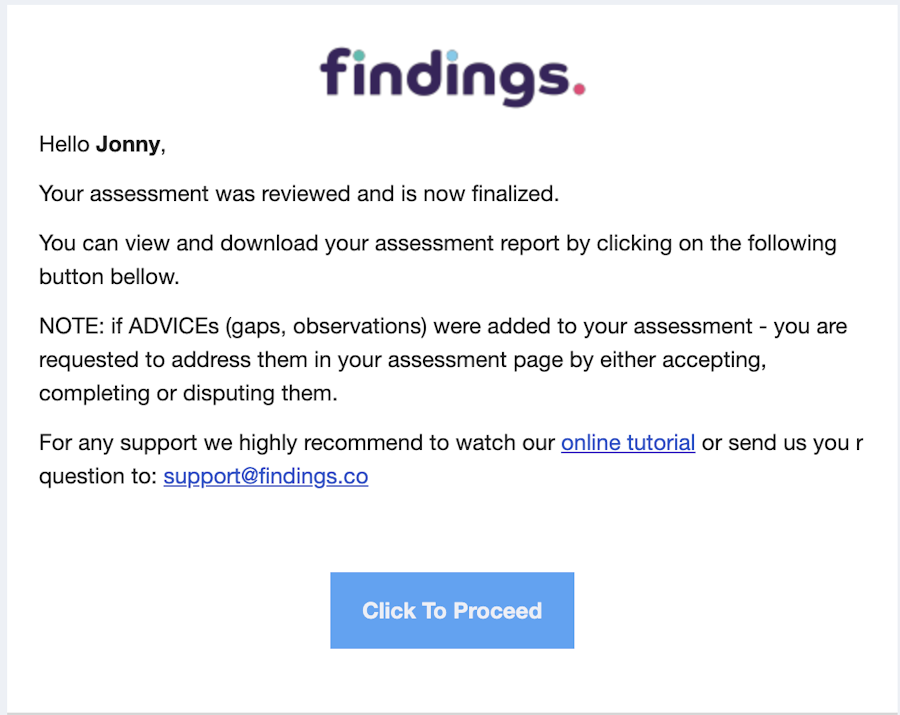Click the pink dot in the findings logo
Screen dimensions: 900x715
[579, 90]
